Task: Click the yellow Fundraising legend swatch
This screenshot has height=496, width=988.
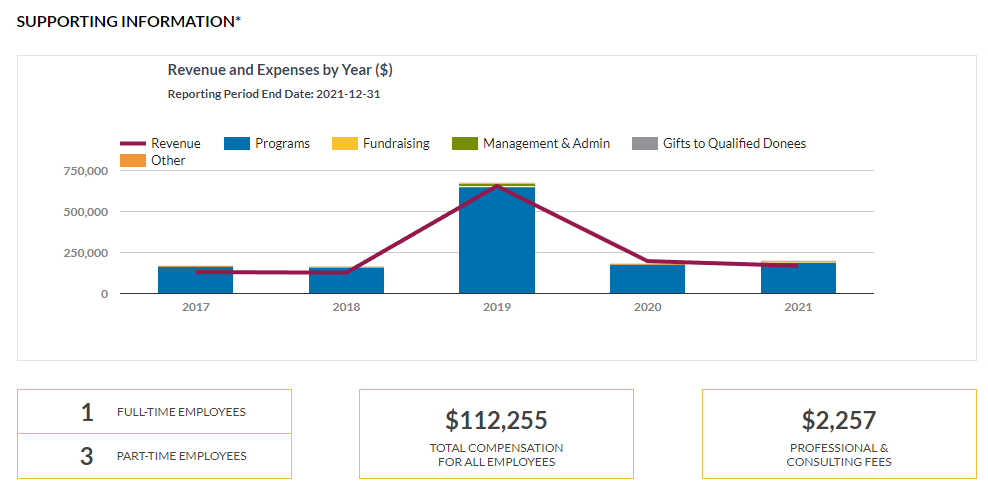Action: pos(345,143)
